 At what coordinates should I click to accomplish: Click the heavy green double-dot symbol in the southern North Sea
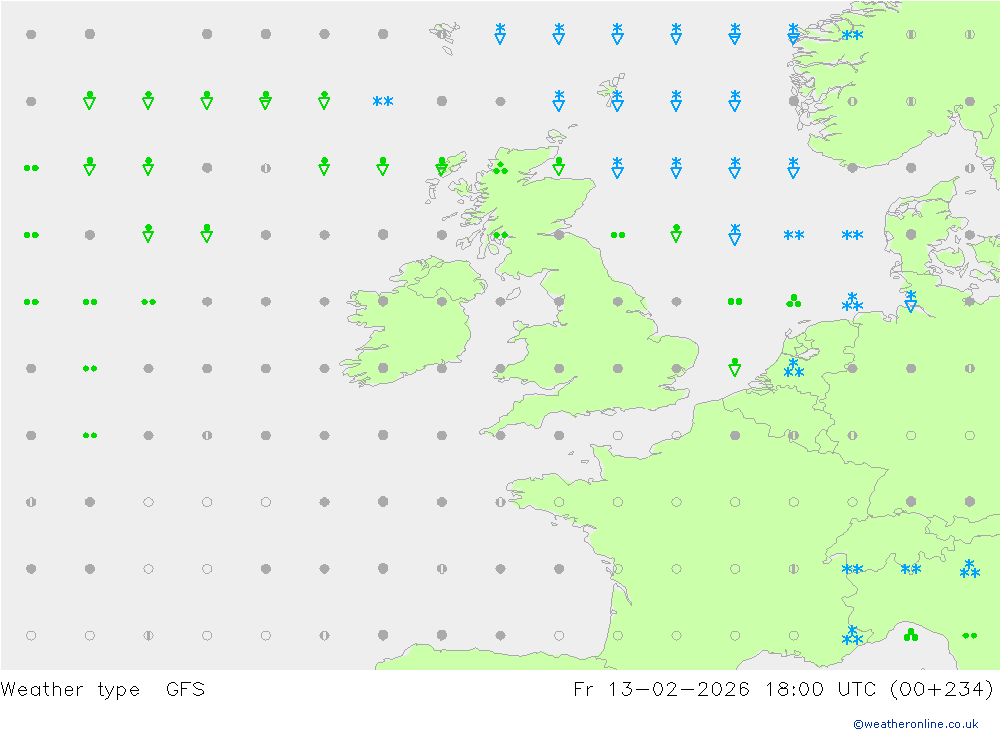point(735,301)
